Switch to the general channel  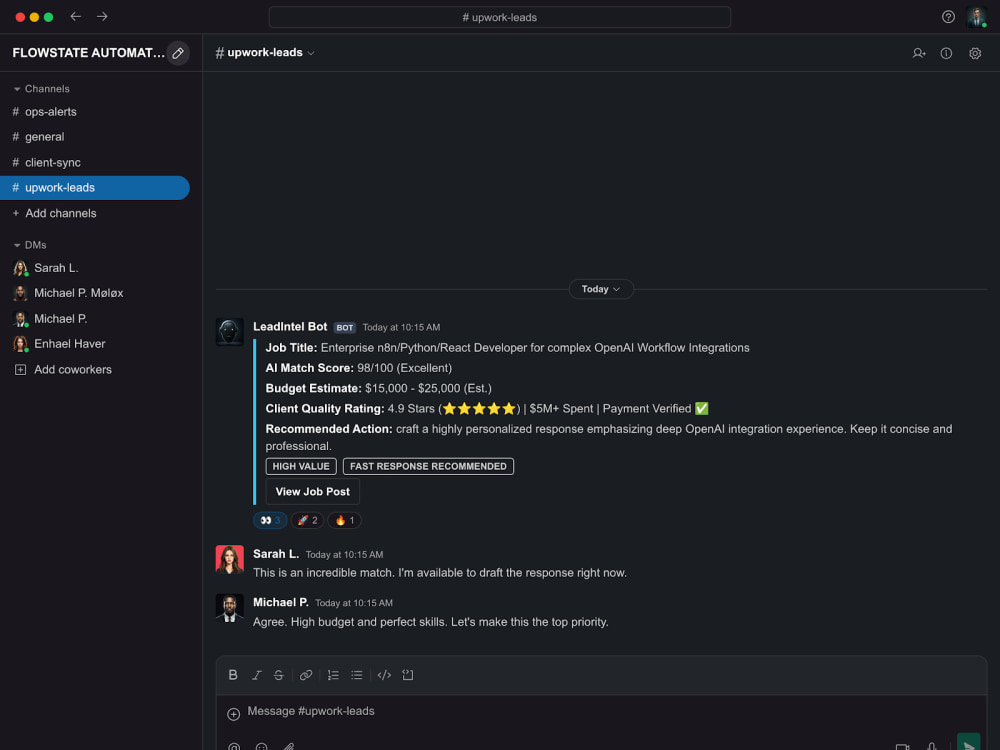click(x=96, y=136)
